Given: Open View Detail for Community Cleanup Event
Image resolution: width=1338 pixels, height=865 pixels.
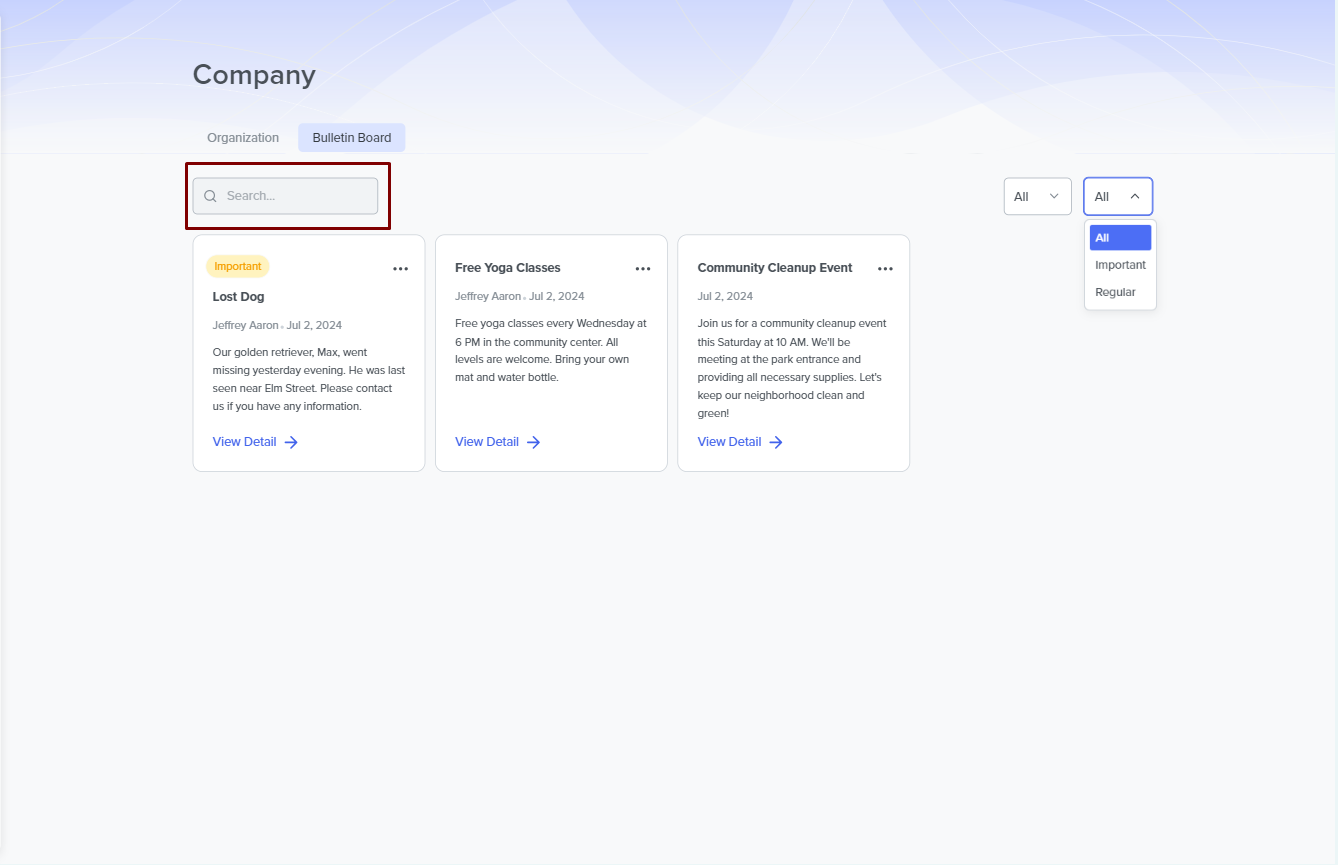Looking at the screenshot, I should [729, 442].
